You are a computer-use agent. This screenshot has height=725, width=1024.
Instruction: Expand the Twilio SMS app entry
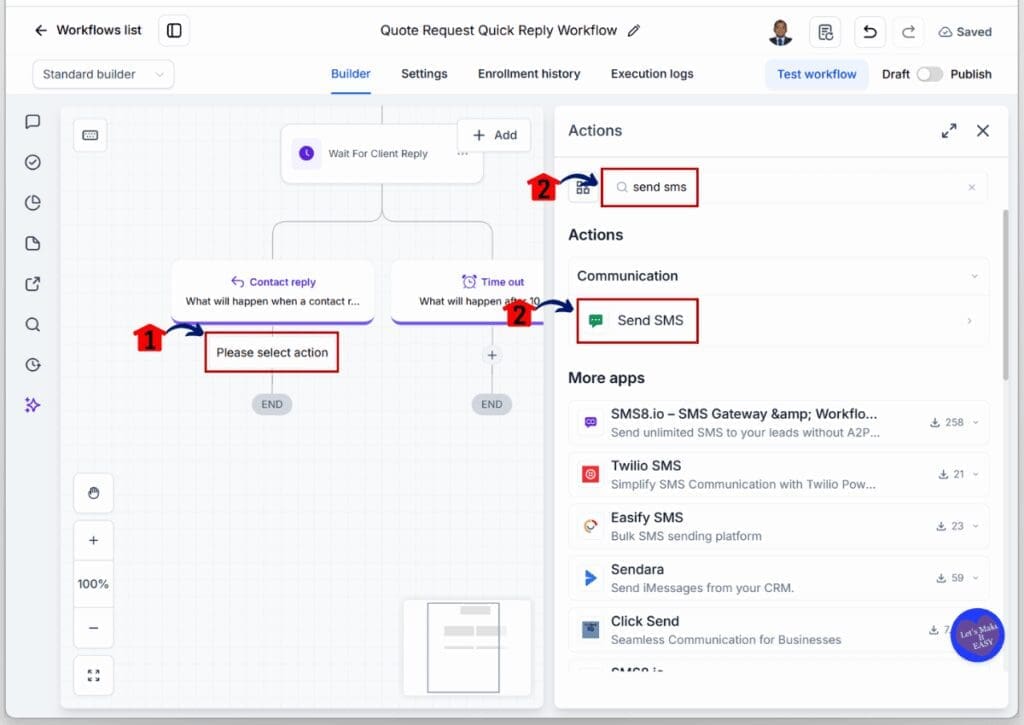pyautogui.click(x=976, y=474)
